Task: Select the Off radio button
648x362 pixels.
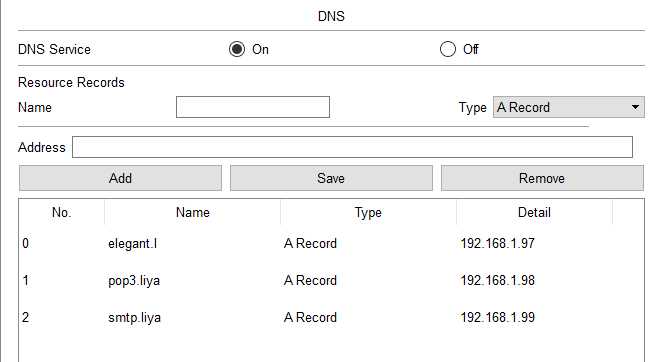Action: (x=448, y=49)
